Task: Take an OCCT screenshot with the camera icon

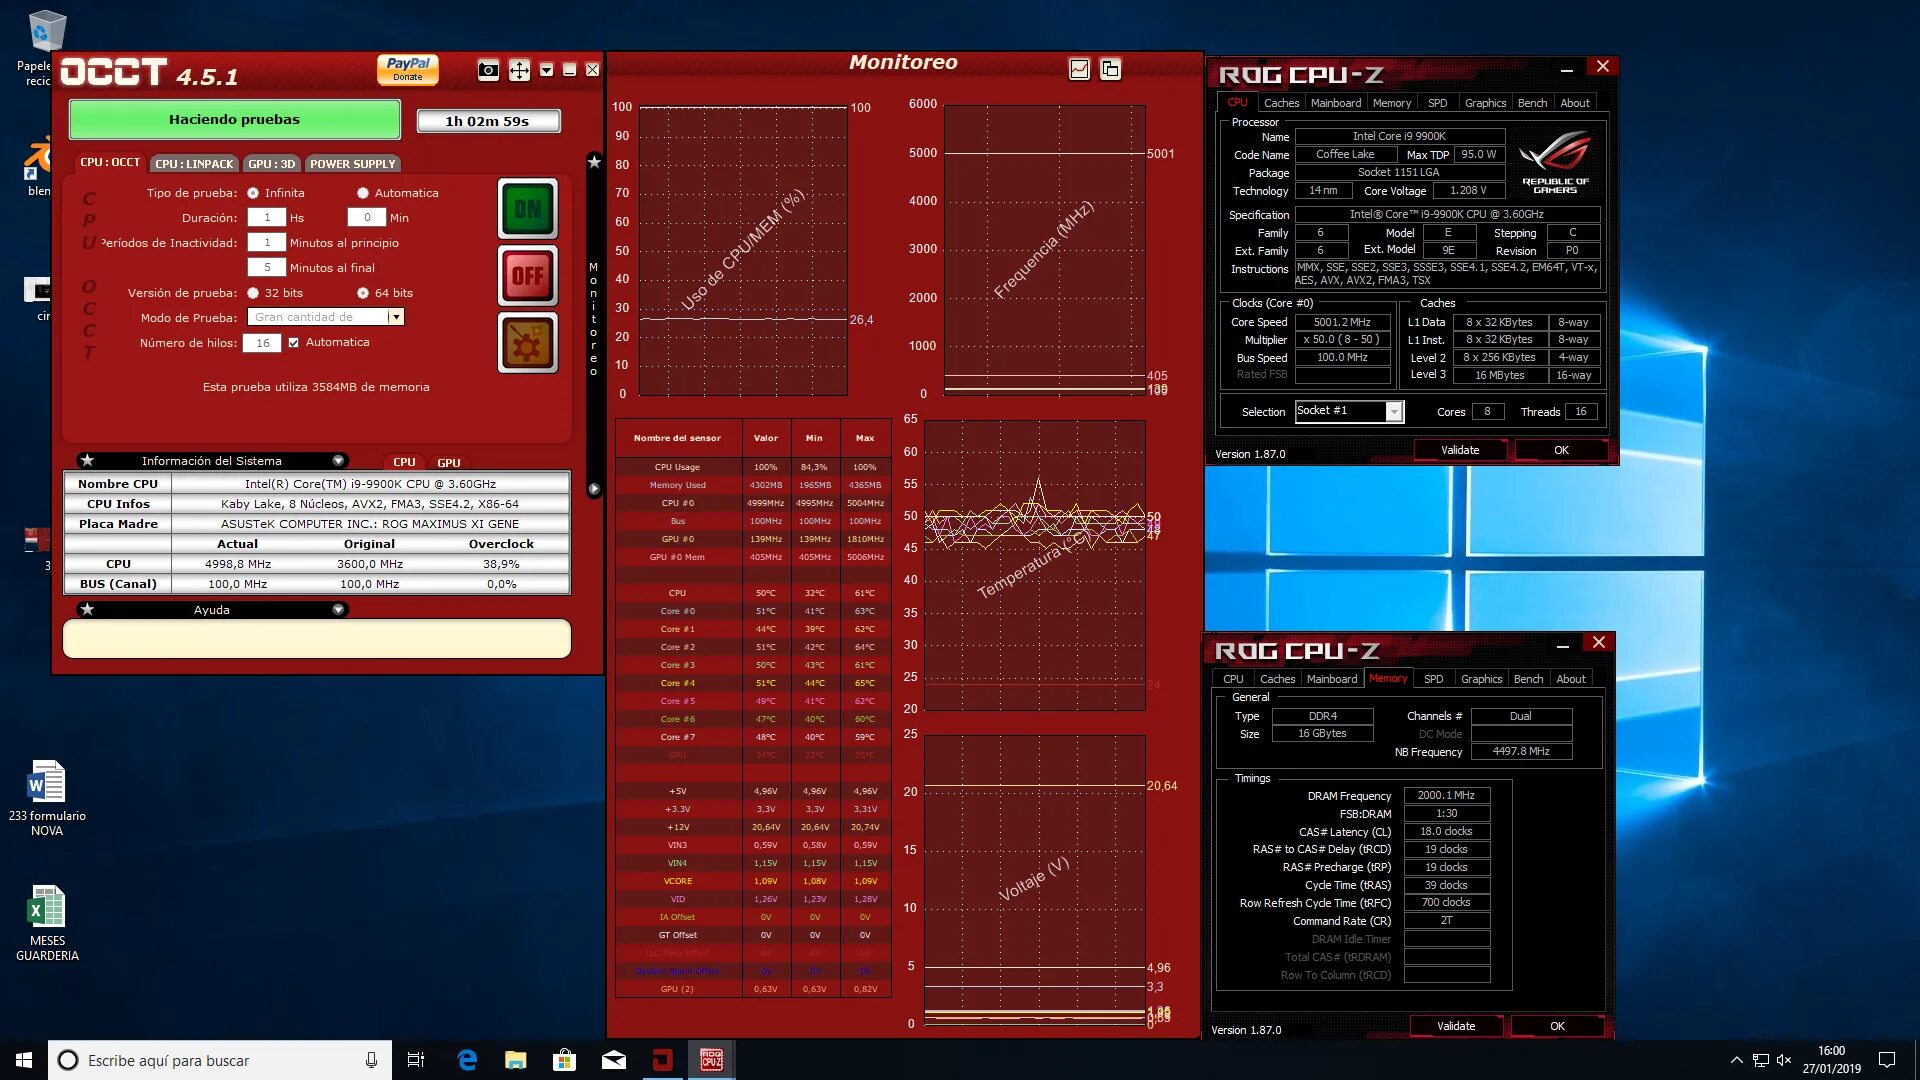Action: point(488,70)
